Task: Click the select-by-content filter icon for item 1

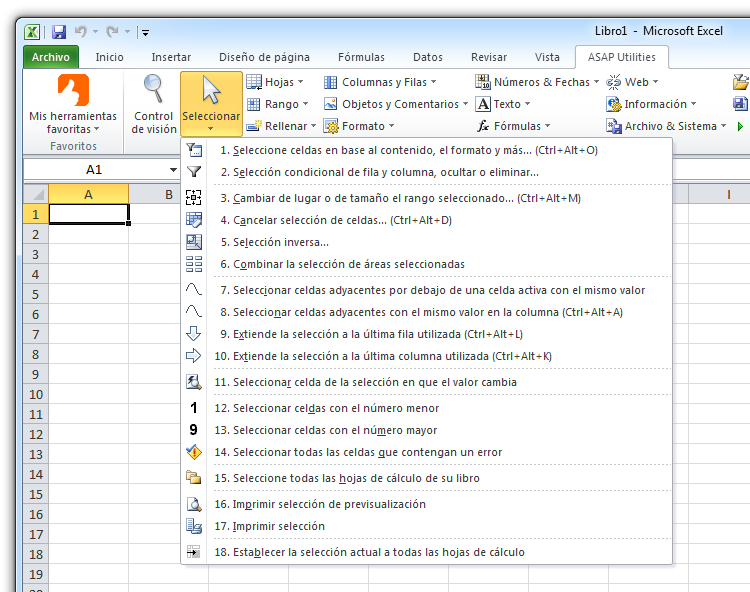Action: (x=194, y=150)
